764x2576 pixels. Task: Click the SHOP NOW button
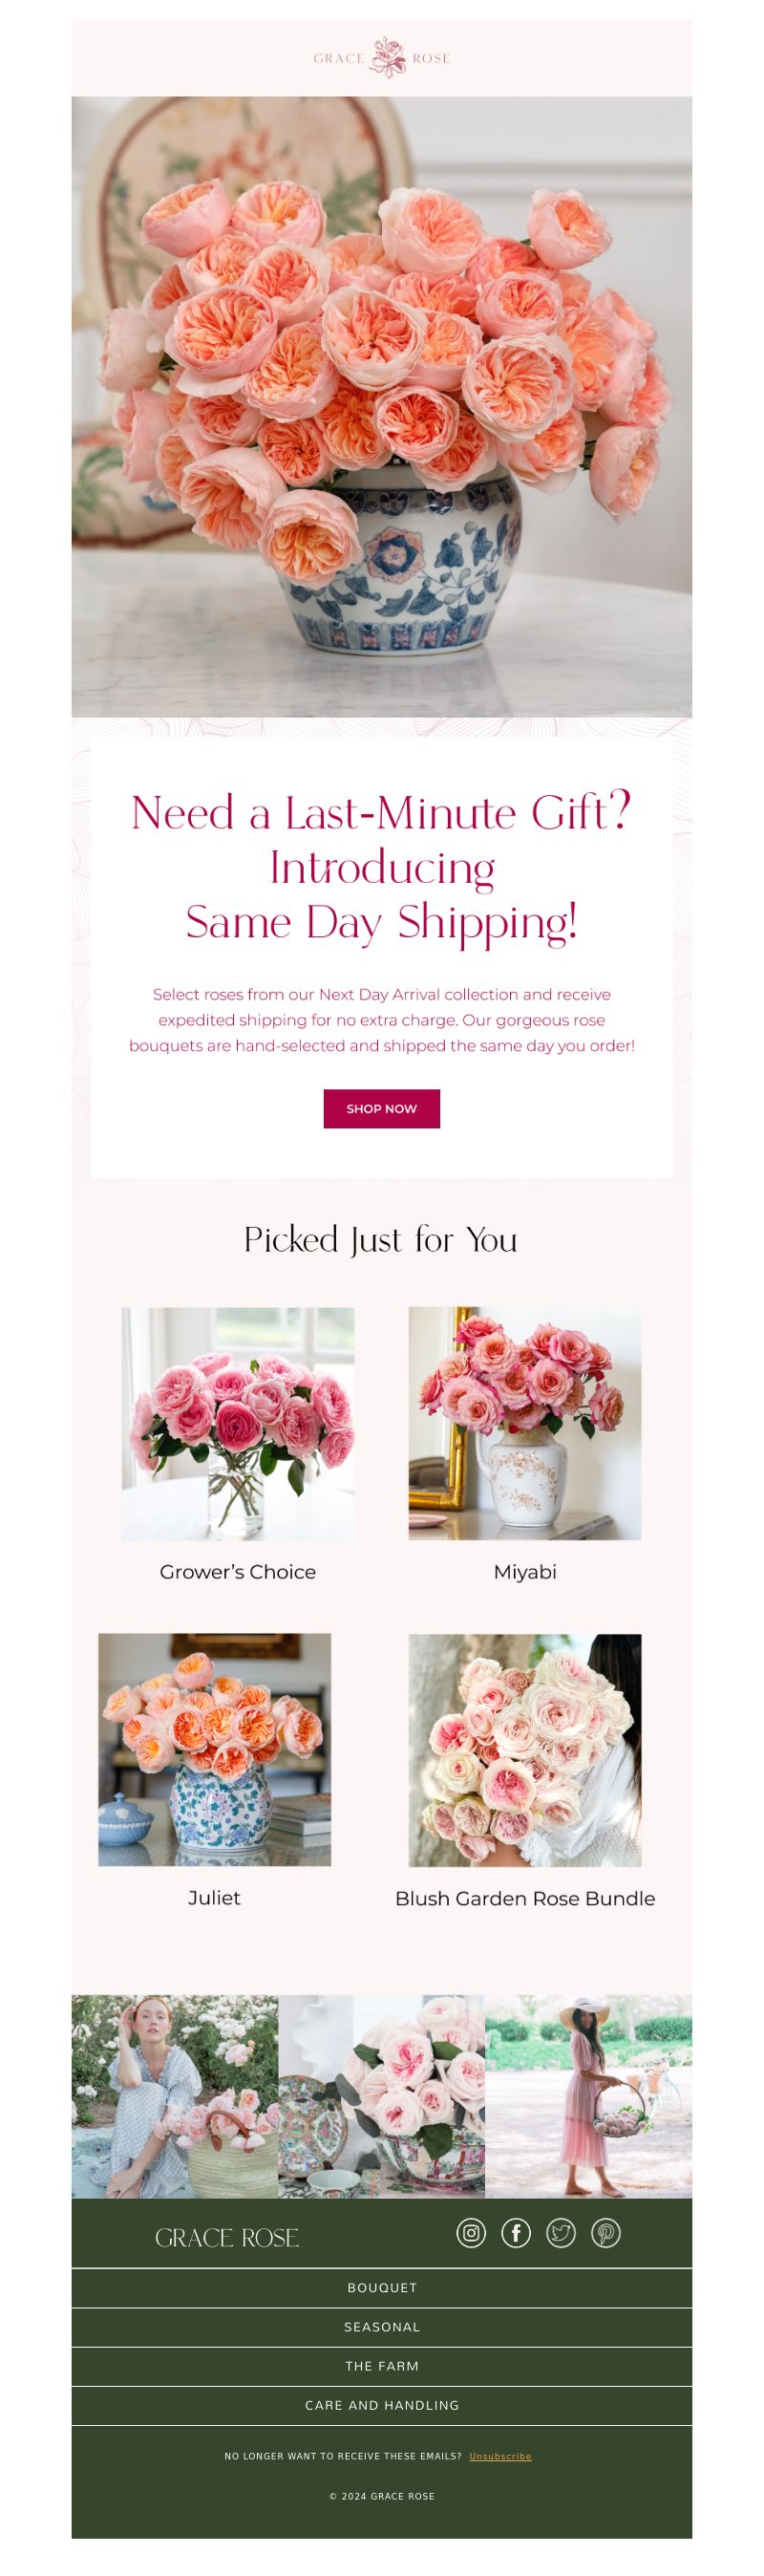coord(382,1108)
